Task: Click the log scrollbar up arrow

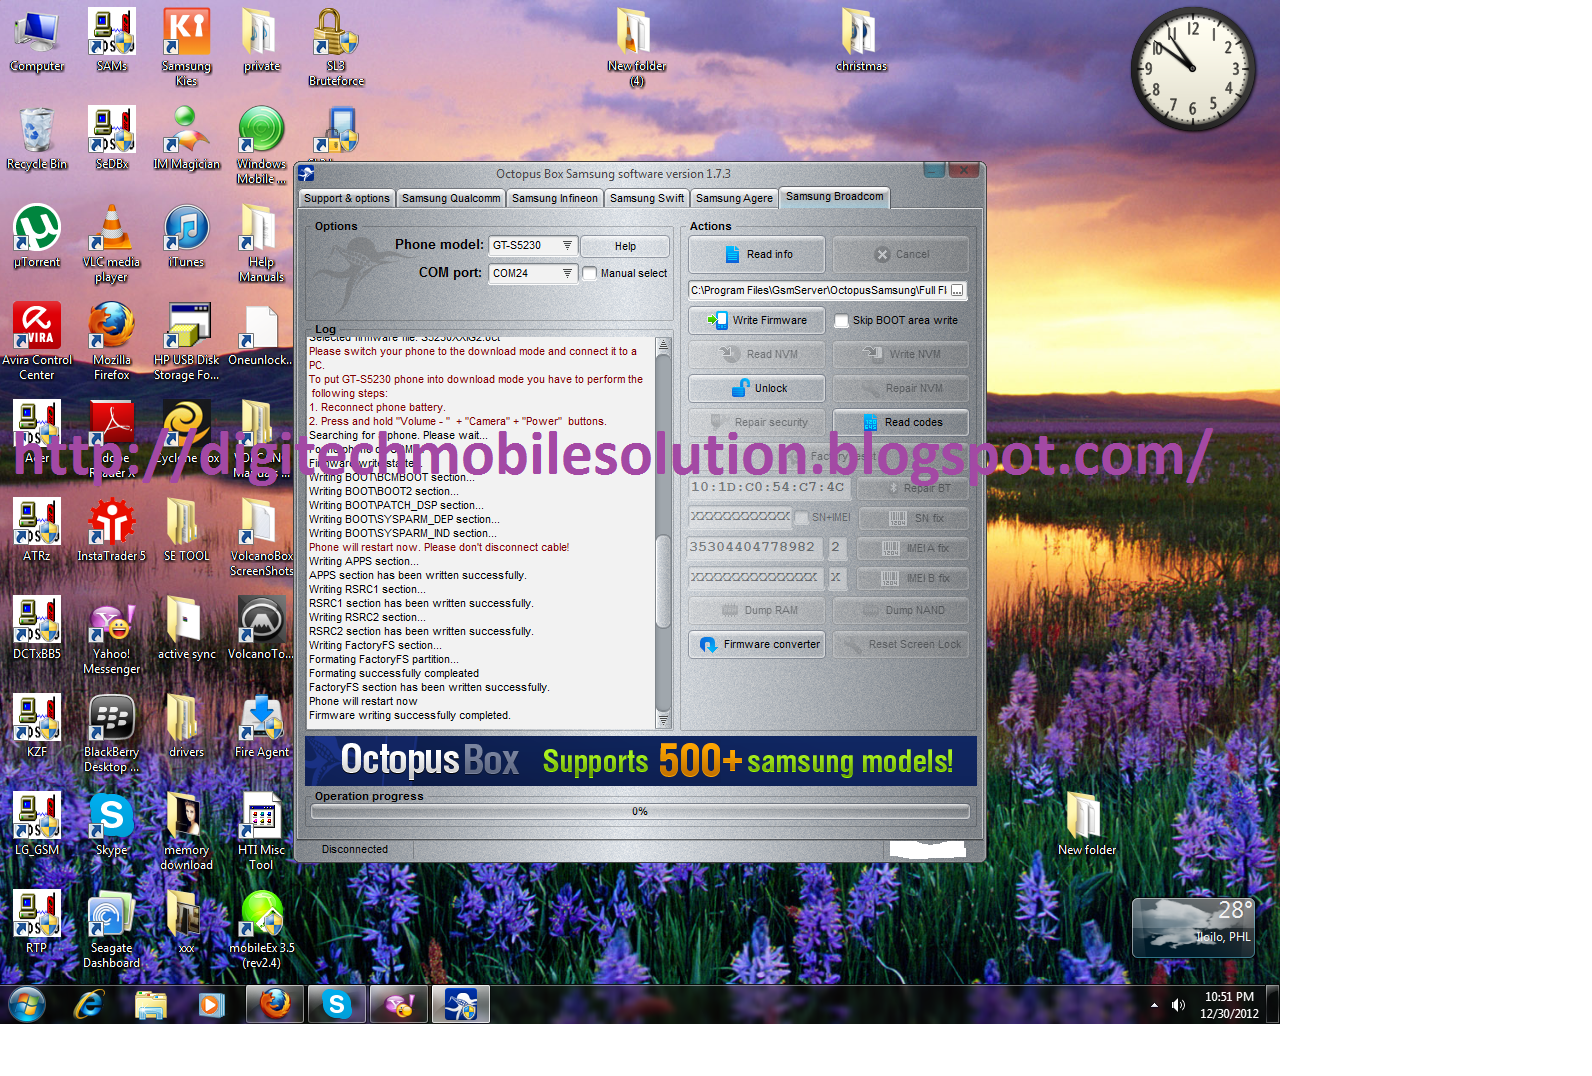Action: (663, 345)
